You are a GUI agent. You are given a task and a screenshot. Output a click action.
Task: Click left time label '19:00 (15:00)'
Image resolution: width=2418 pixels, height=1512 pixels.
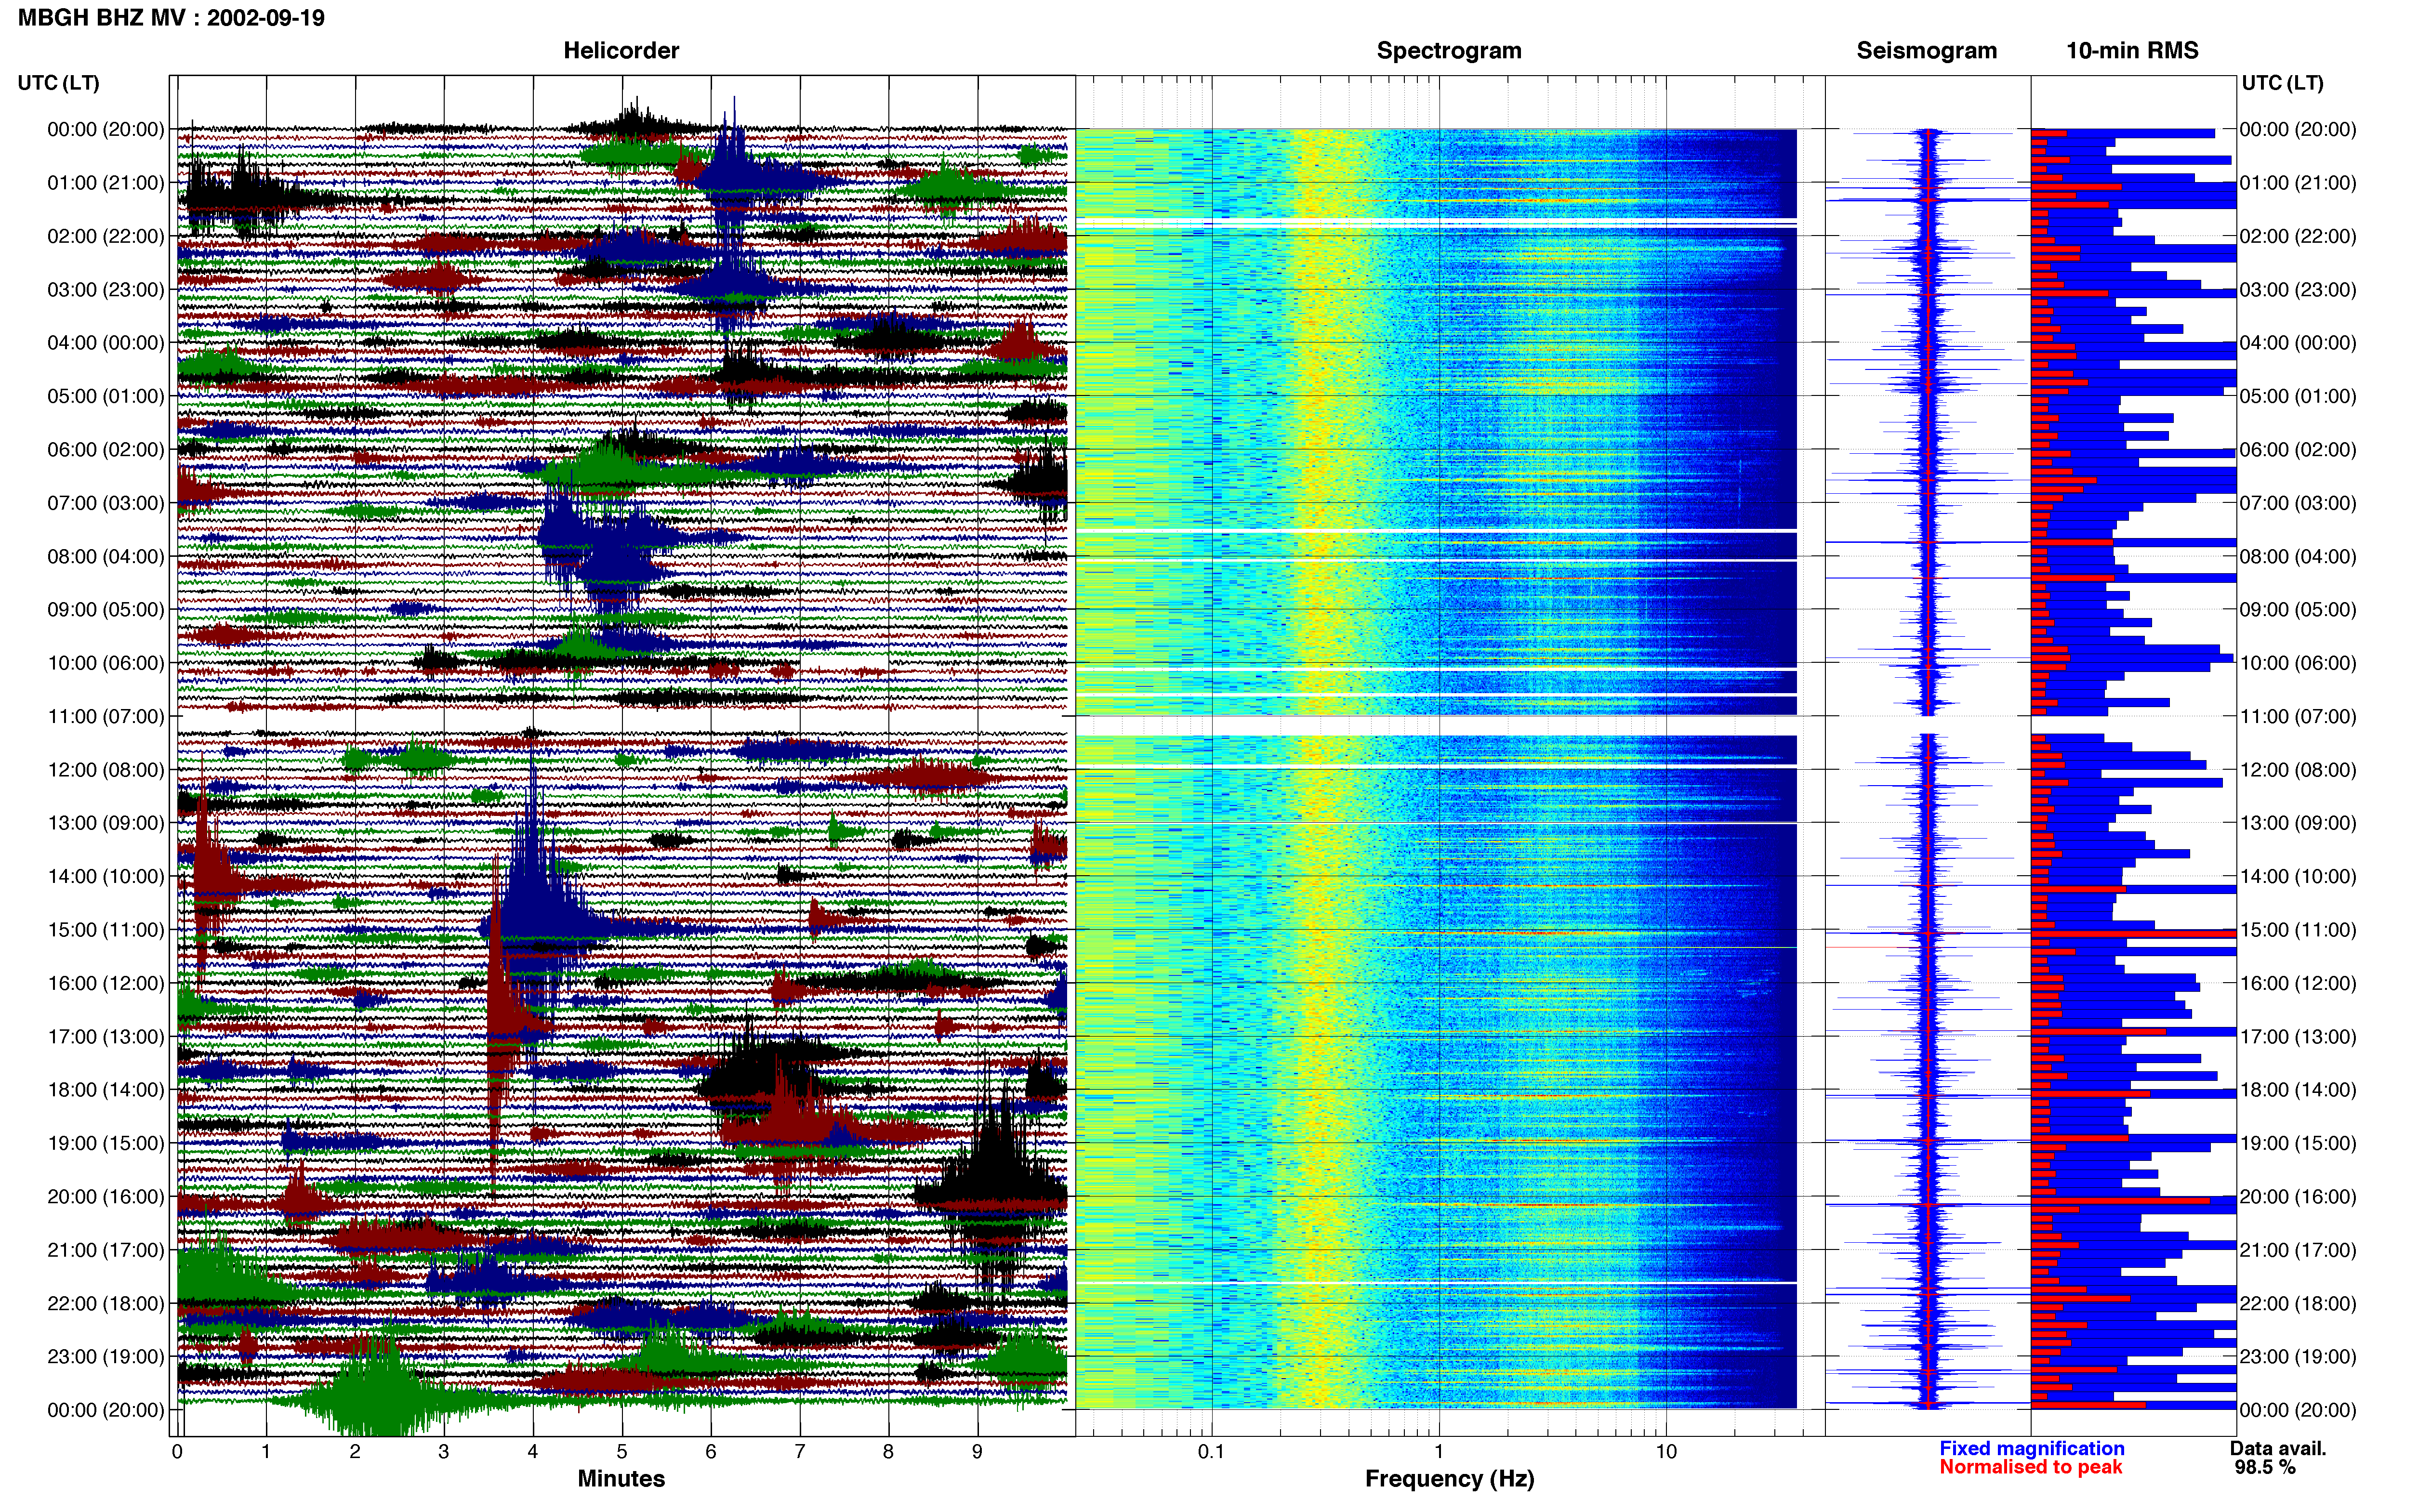coord(106,1143)
